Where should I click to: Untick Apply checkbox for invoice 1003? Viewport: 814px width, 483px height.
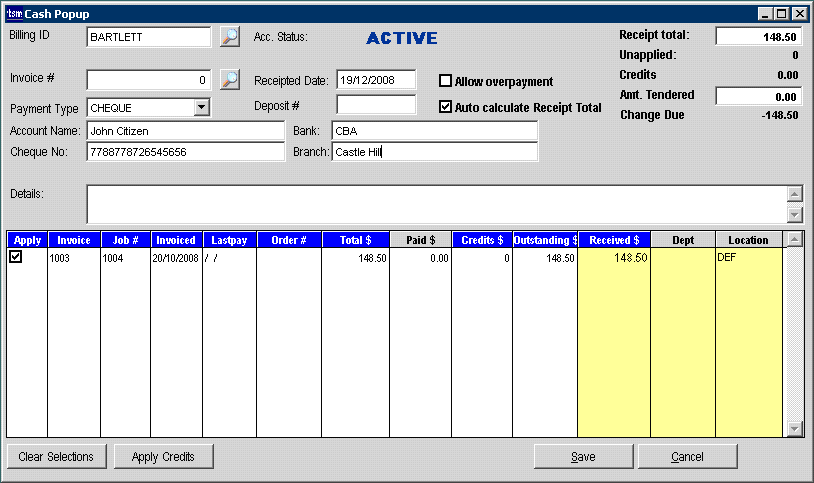pos(15,258)
